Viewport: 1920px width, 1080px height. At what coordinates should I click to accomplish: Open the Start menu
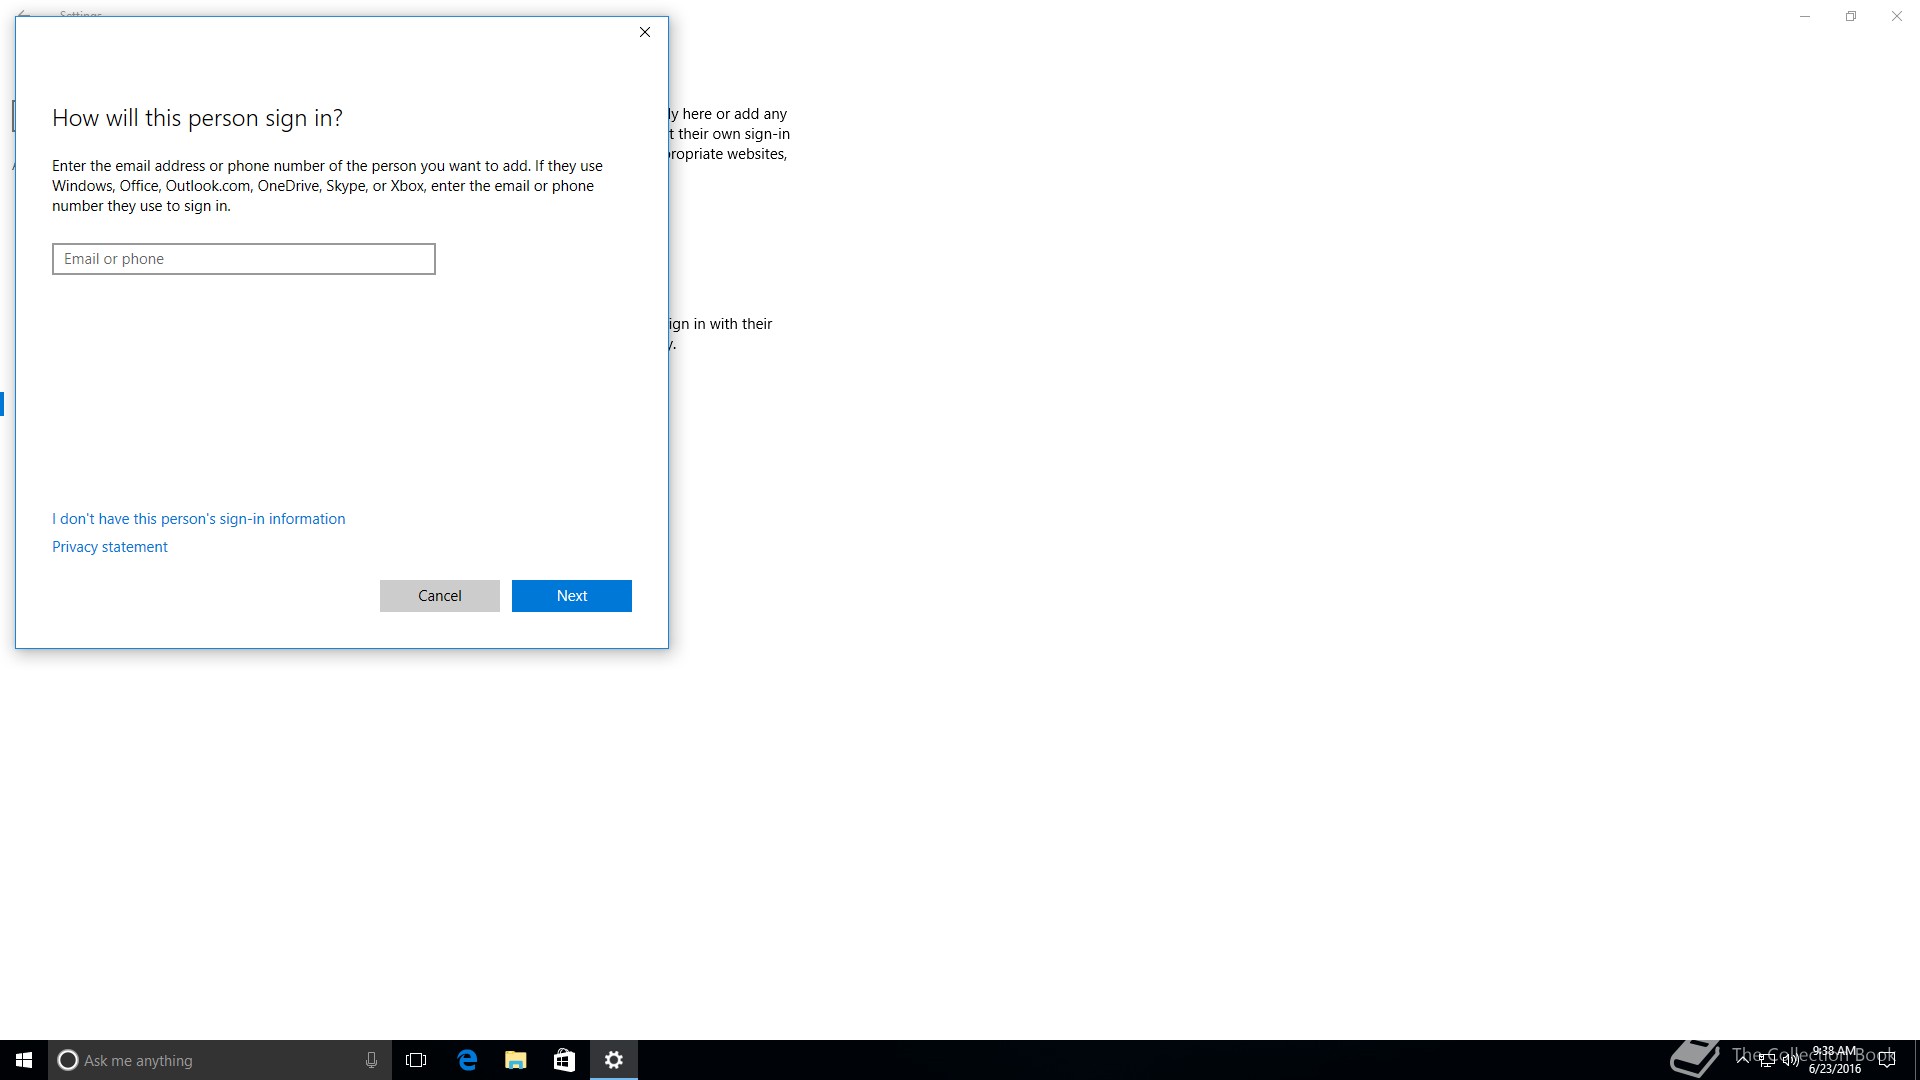tap(24, 1060)
